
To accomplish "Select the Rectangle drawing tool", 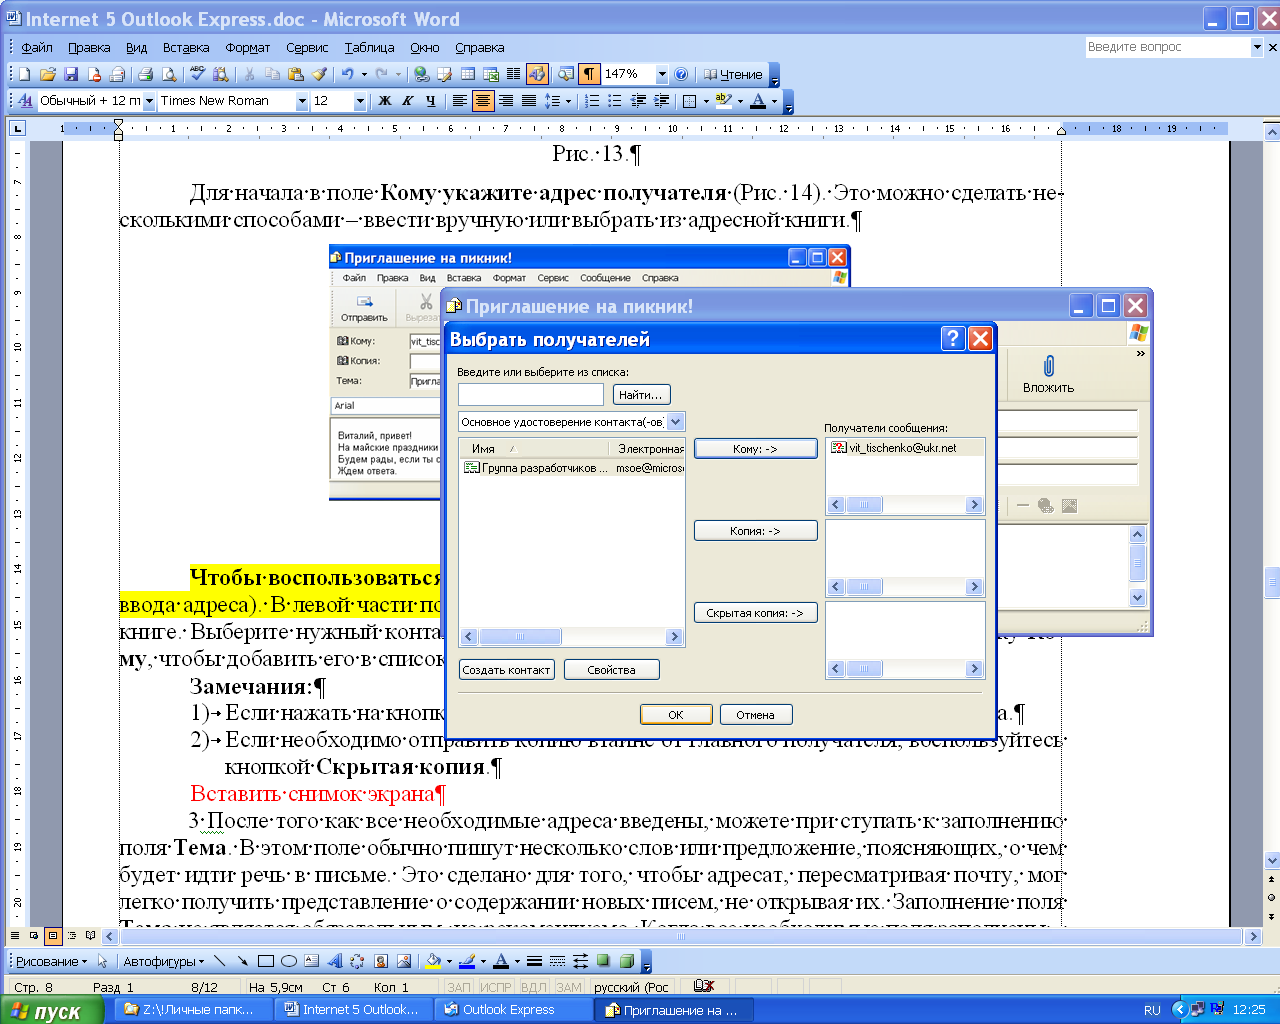I will (266, 961).
